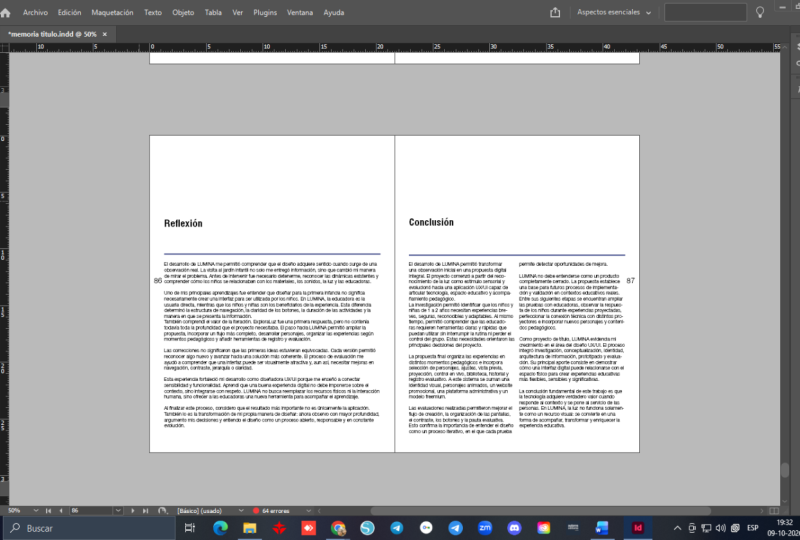This screenshot has width=800, height=540.
Task: Open the Ayuda menu
Action: tap(334, 12)
